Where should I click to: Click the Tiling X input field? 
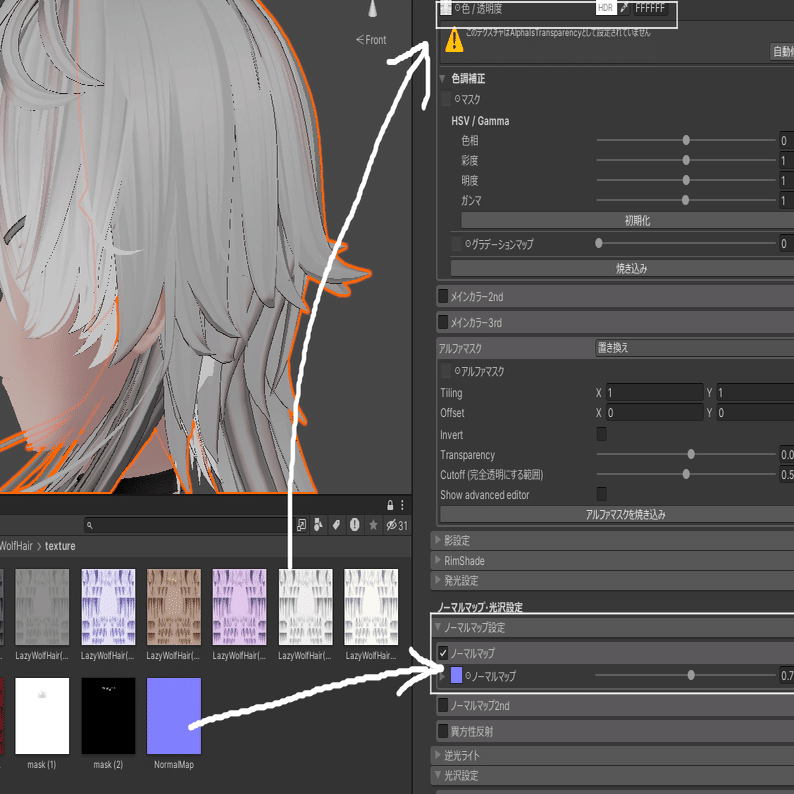click(x=655, y=392)
